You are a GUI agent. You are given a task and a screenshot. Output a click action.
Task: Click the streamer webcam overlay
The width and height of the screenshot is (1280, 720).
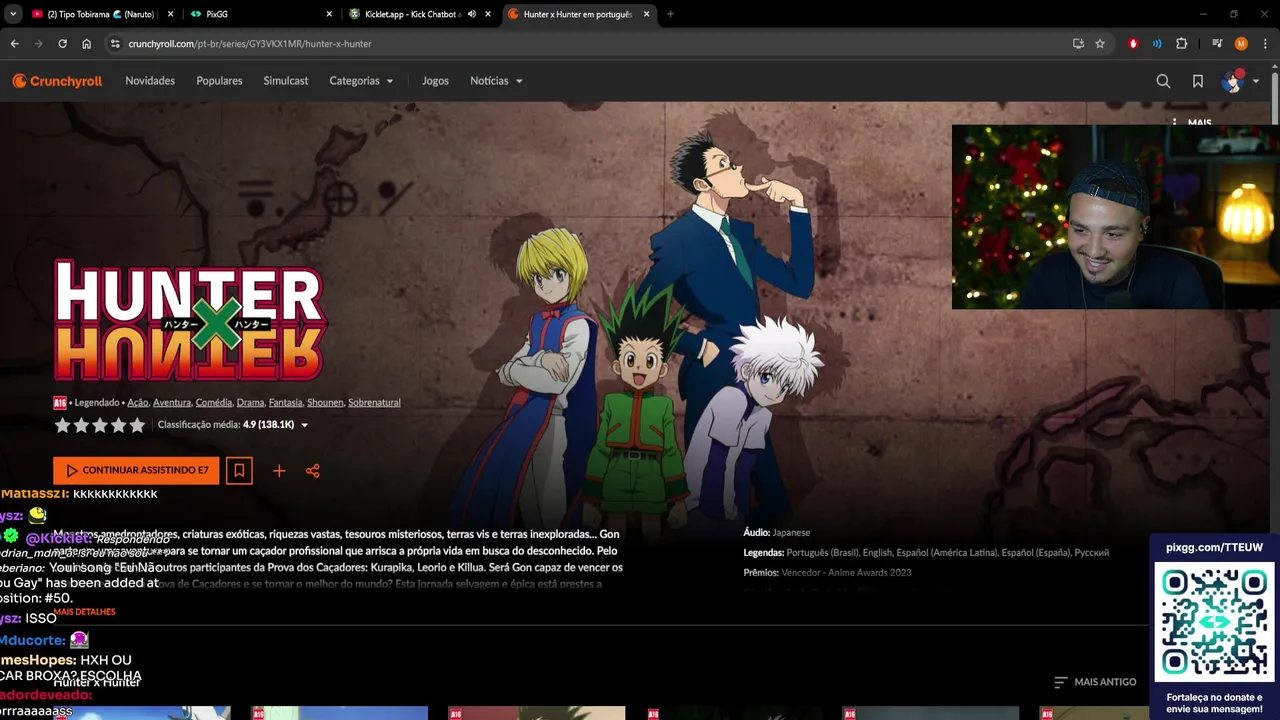coord(1115,217)
